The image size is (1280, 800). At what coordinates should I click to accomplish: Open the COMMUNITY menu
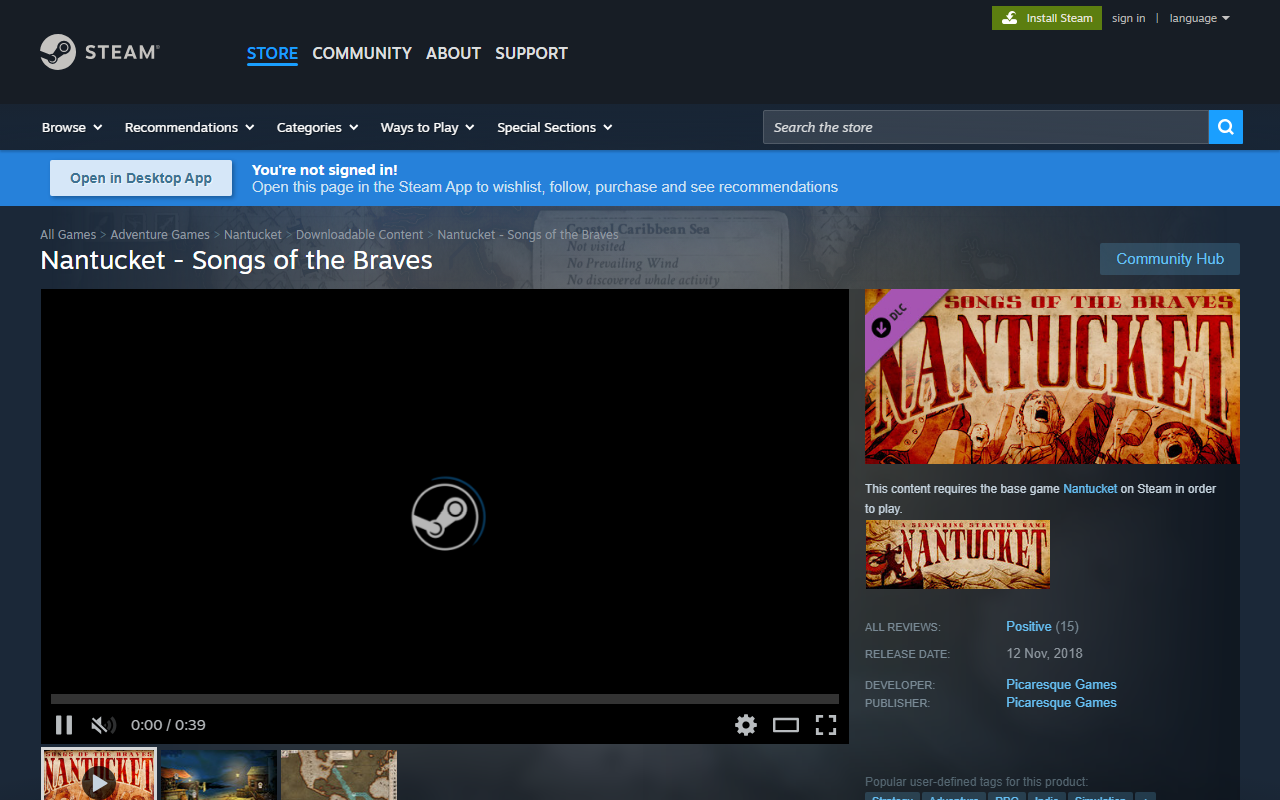pyautogui.click(x=362, y=53)
